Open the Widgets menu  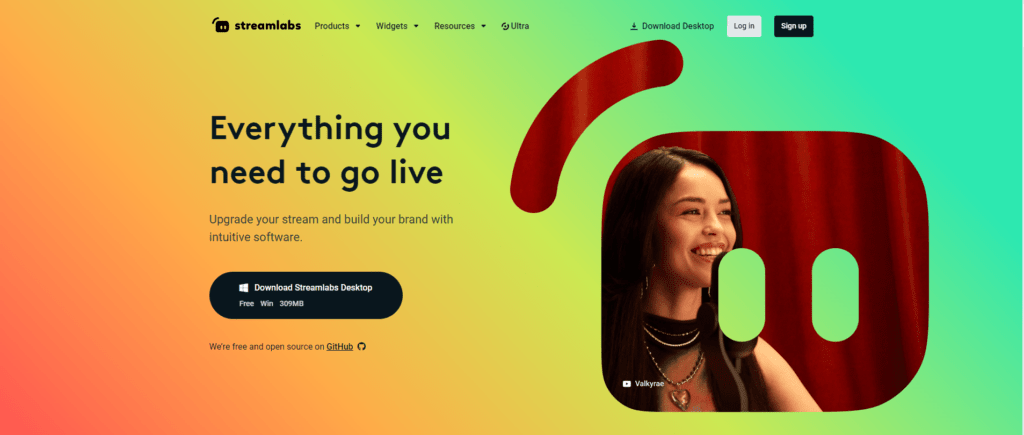397,26
